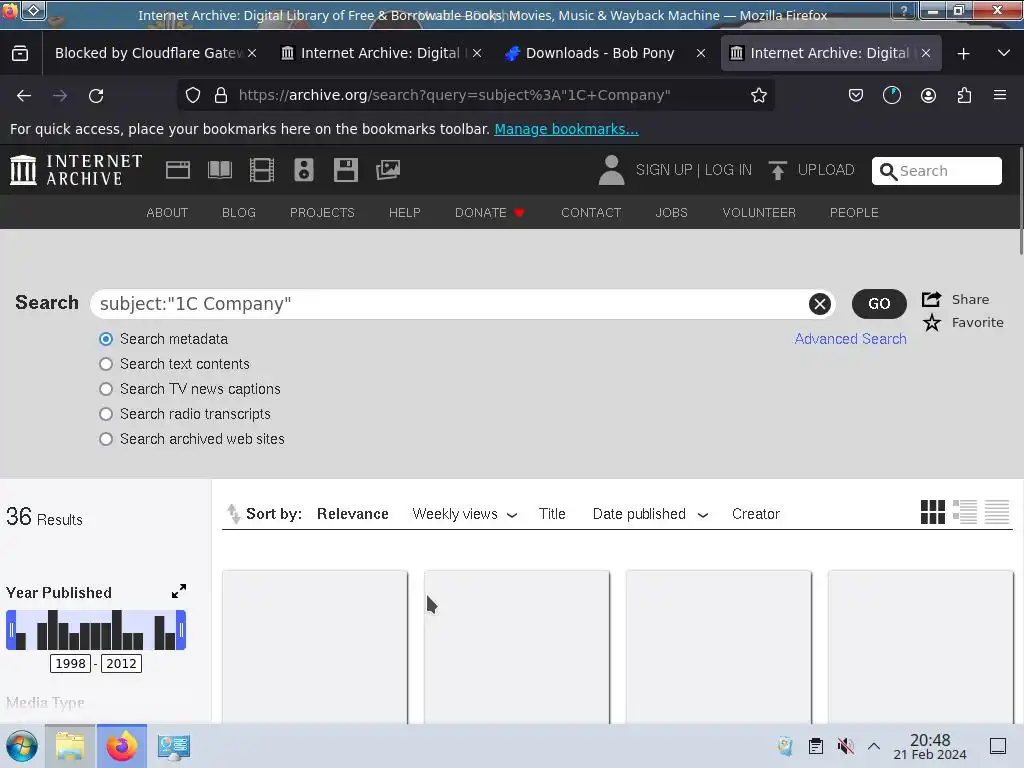Screen dimensions: 1024x768
Task: Click the 2012 end year field
Action: point(121,664)
